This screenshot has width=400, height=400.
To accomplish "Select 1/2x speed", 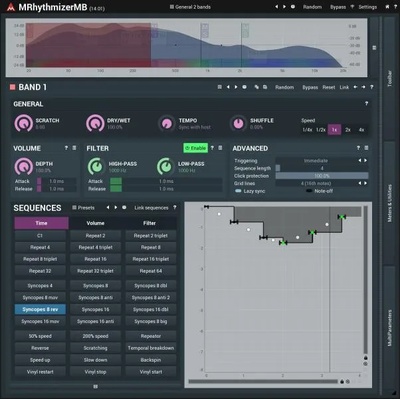I will coord(321,130).
